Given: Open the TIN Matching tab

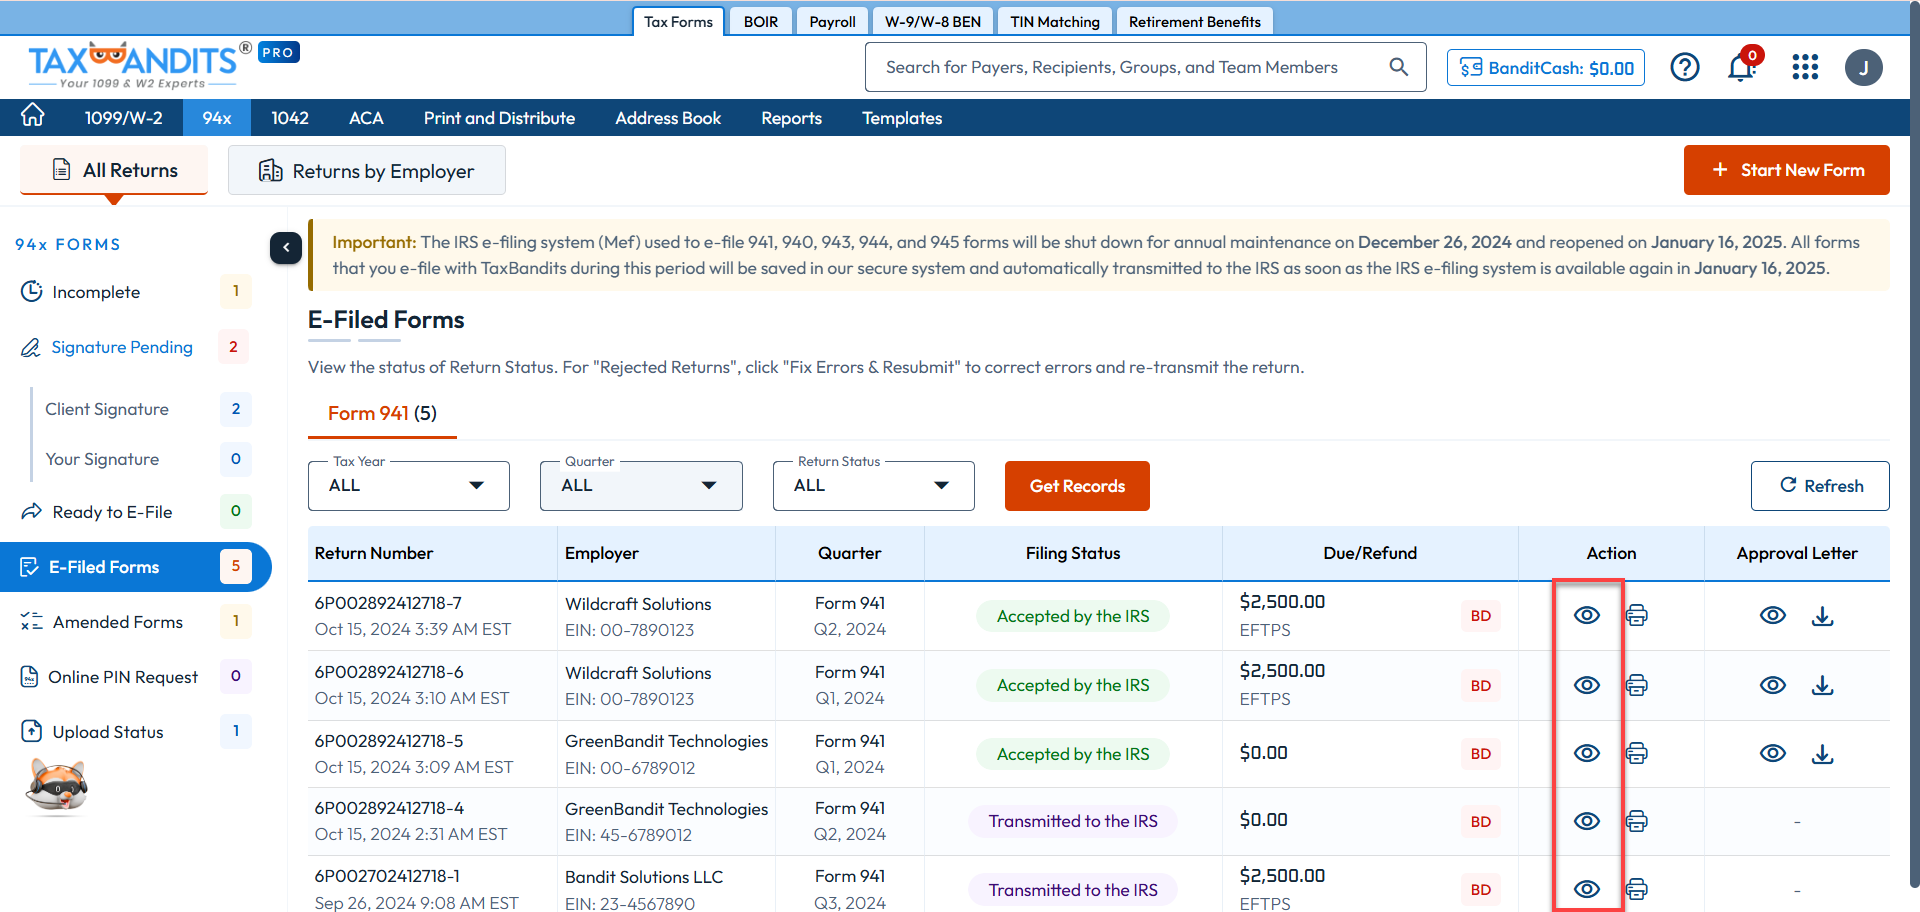Looking at the screenshot, I should coord(1055,21).
